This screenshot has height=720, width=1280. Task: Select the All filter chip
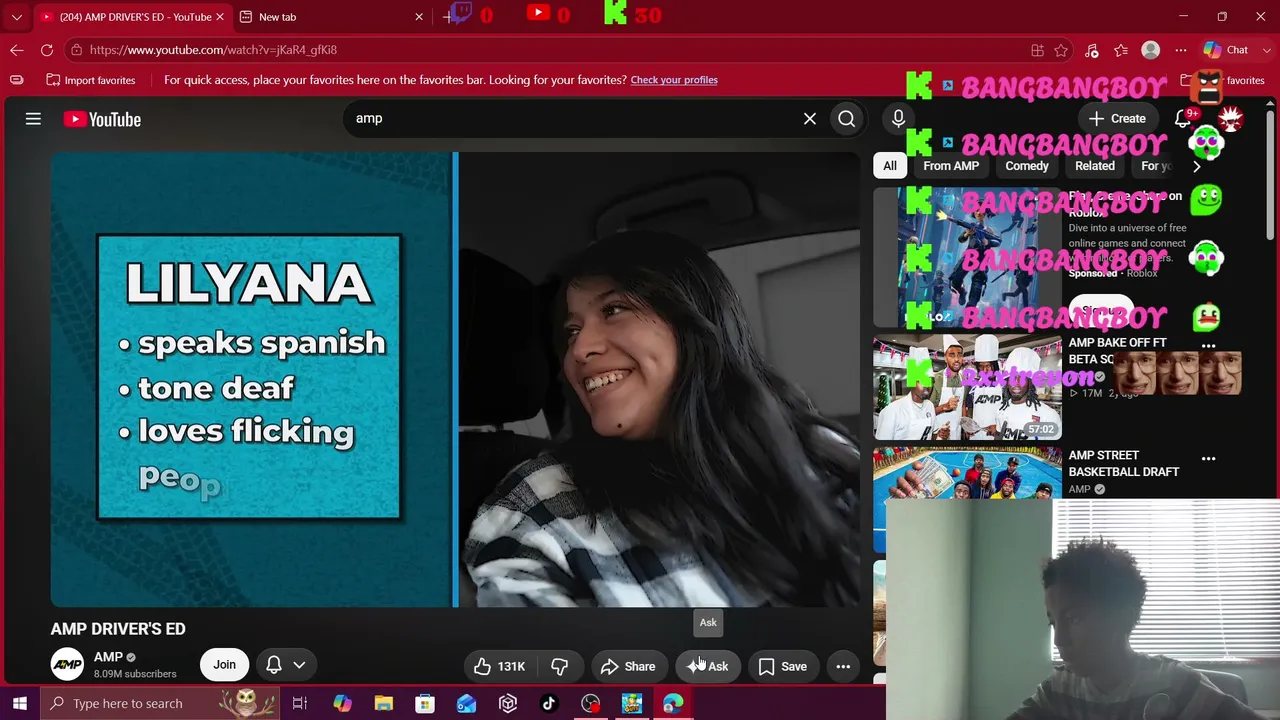click(x=889, y=166)
